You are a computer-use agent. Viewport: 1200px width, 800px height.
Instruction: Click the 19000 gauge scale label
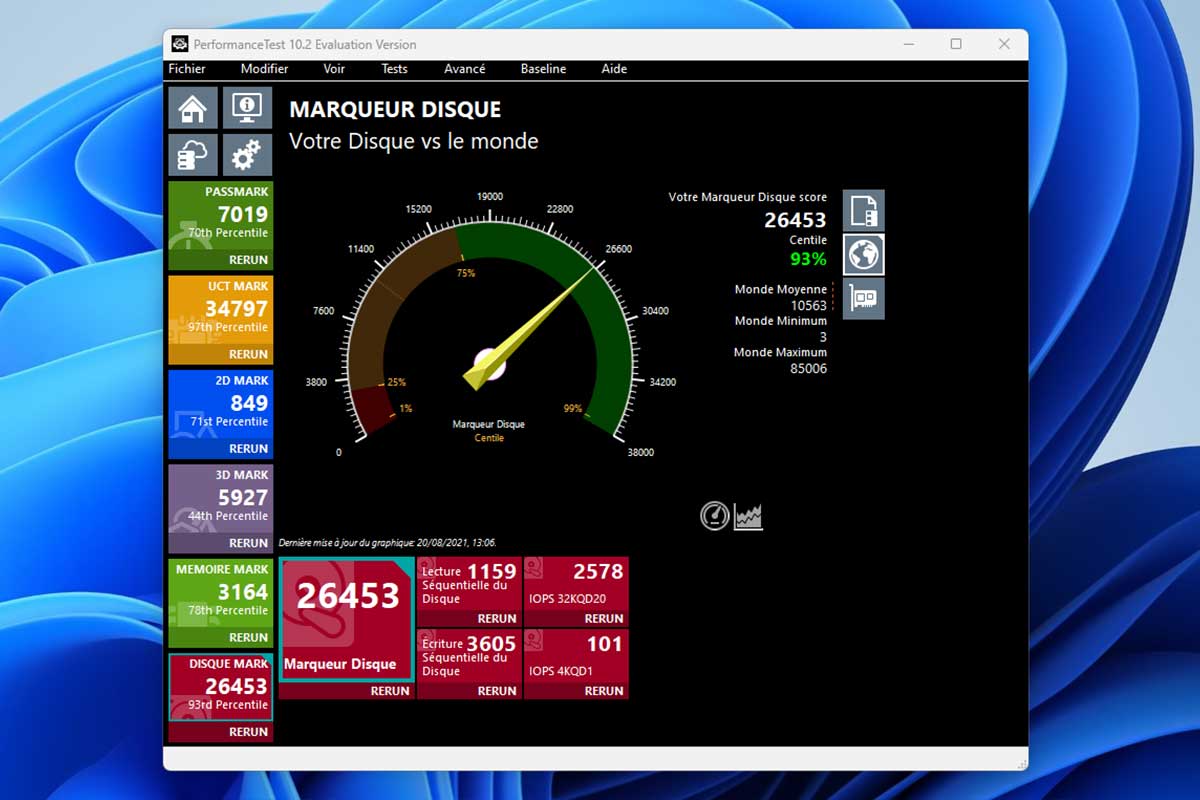pos(490,197)
